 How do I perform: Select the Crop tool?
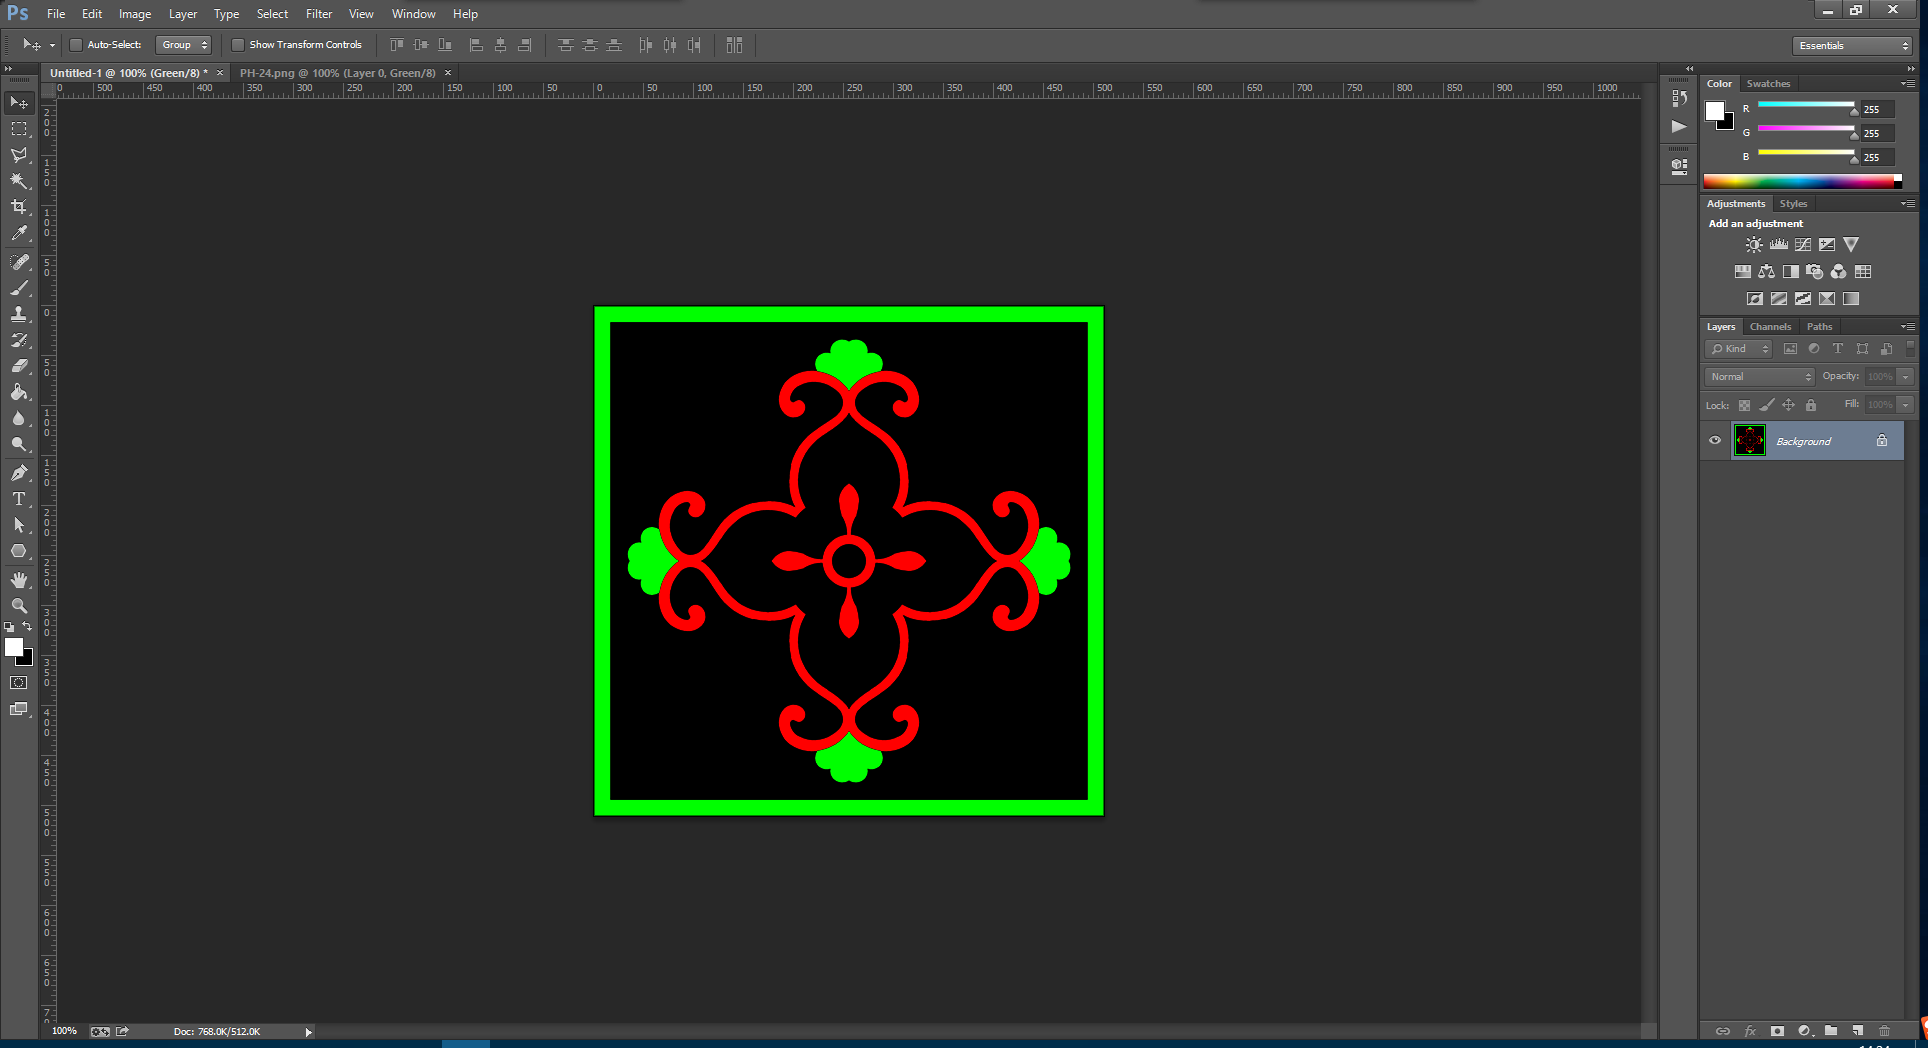[19, 207]
